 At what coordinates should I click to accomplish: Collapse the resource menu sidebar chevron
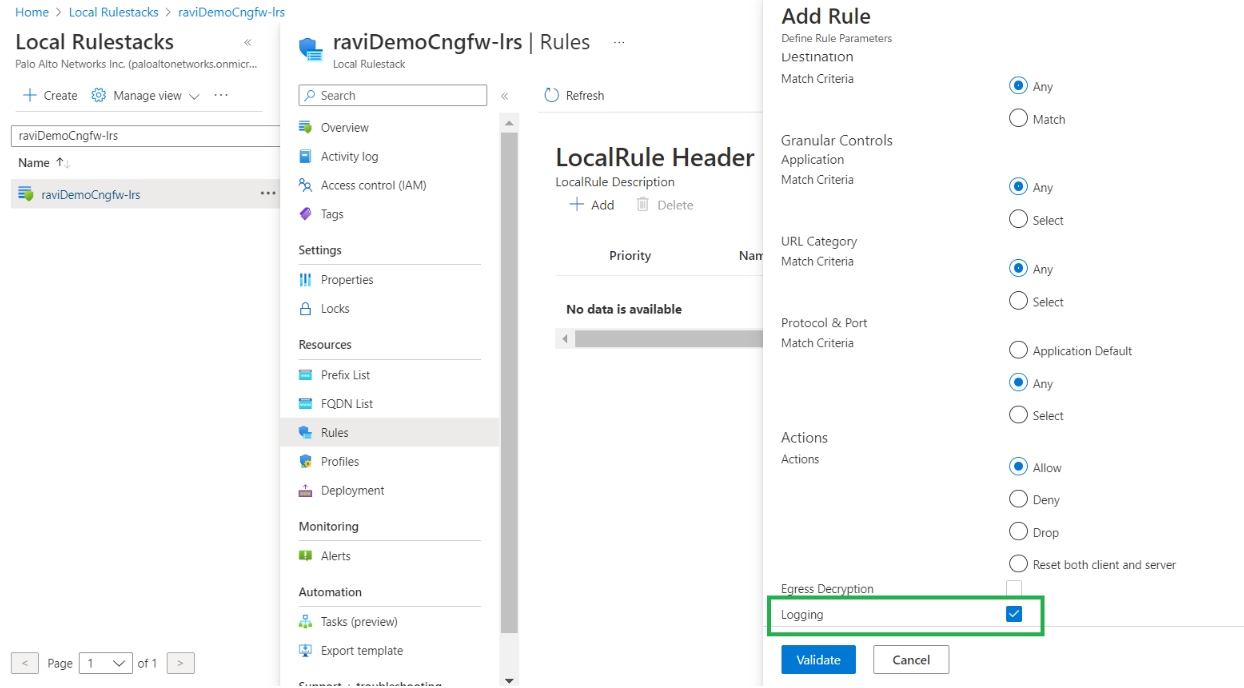(x=505, y=96)
